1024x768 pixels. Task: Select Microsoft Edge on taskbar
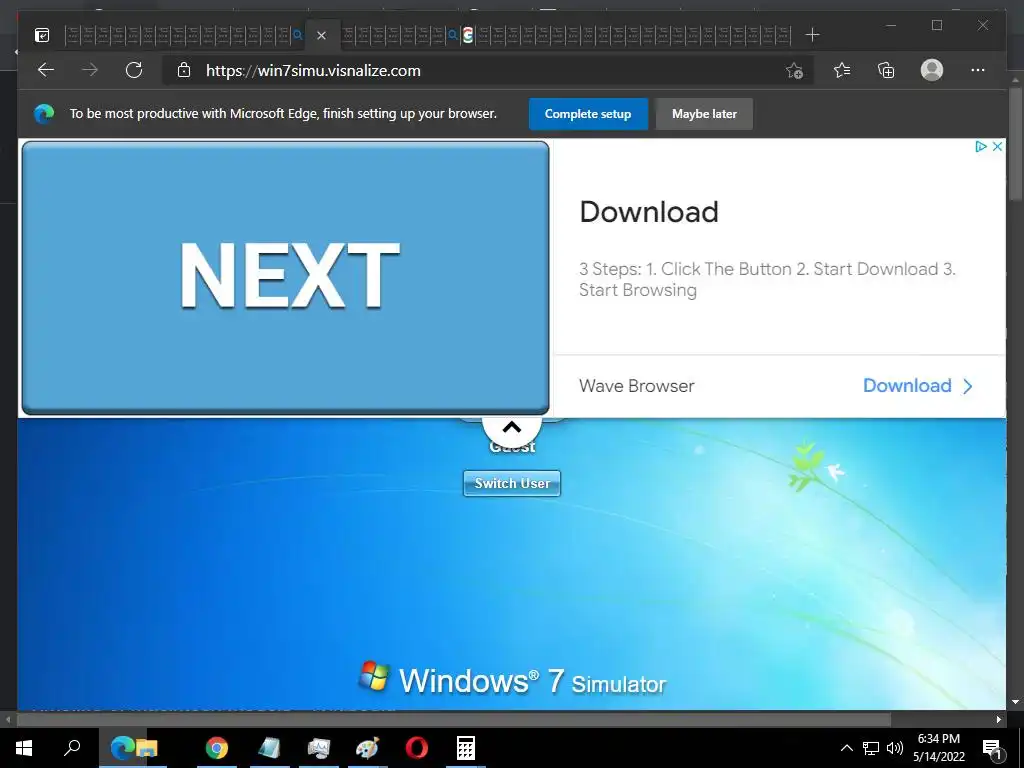click(121, 748)
